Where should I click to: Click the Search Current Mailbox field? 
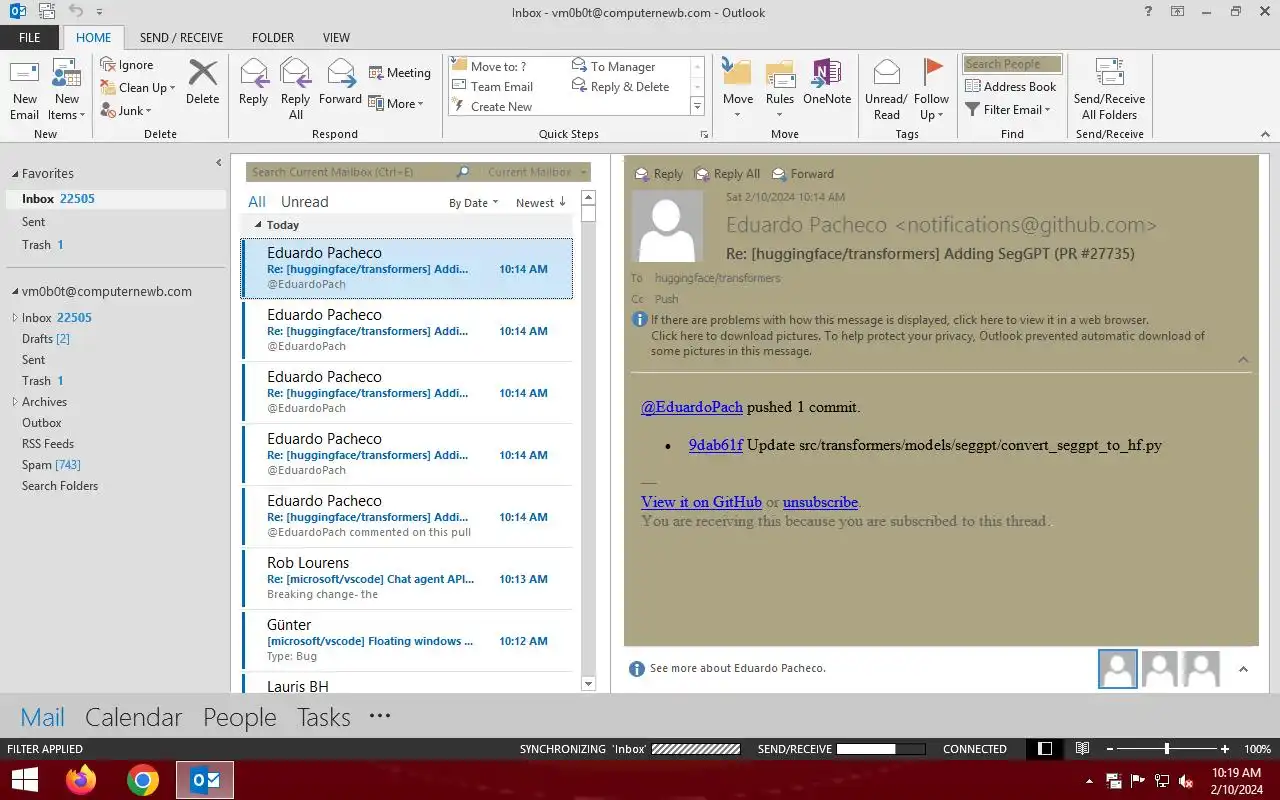click(x=350, y=172)
